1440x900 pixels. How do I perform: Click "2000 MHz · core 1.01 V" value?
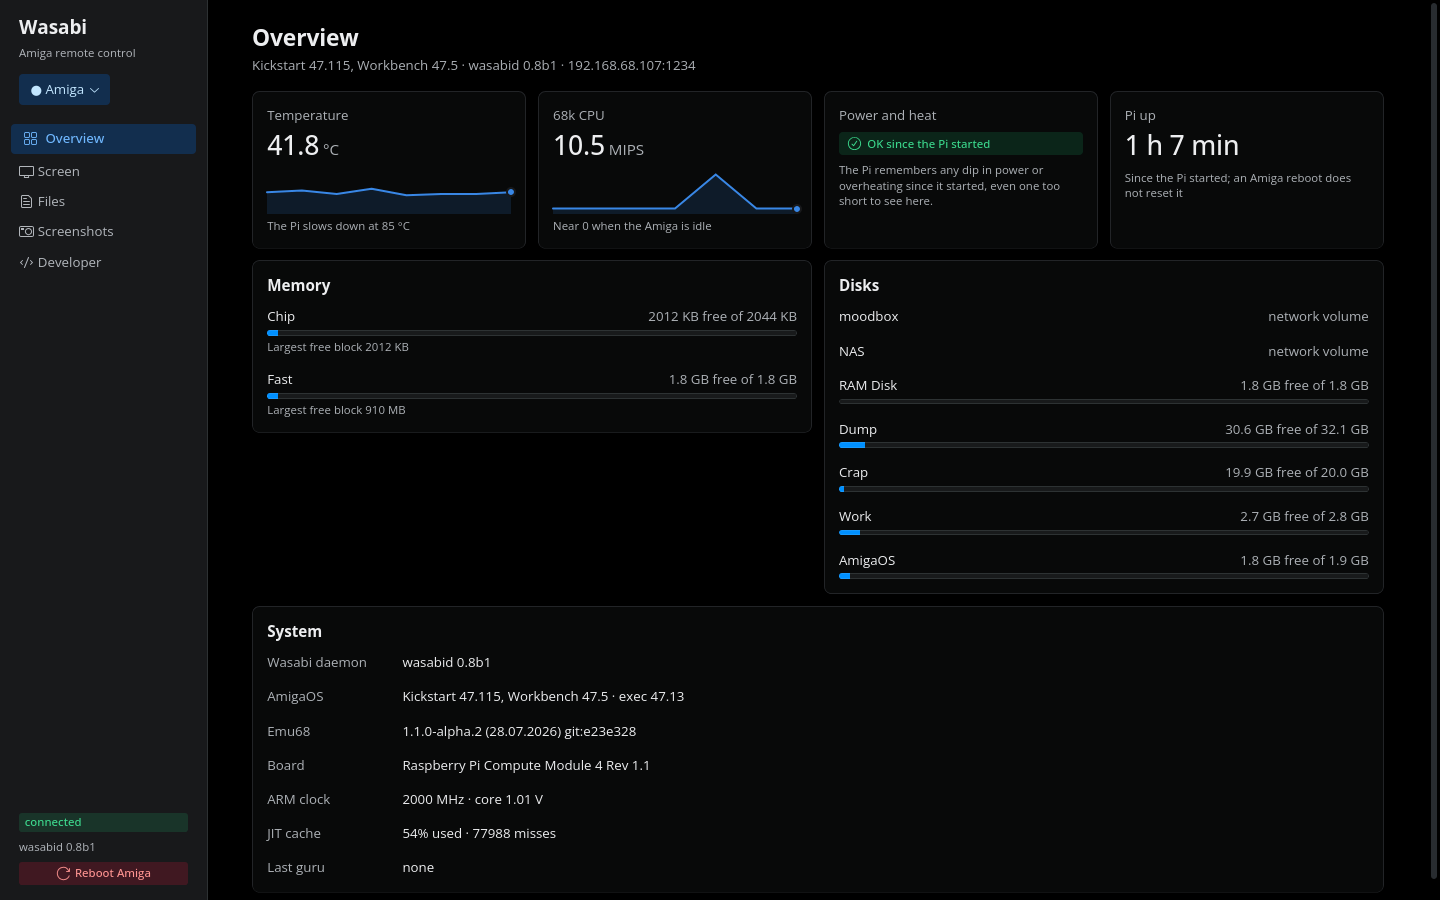pos(473,800)
